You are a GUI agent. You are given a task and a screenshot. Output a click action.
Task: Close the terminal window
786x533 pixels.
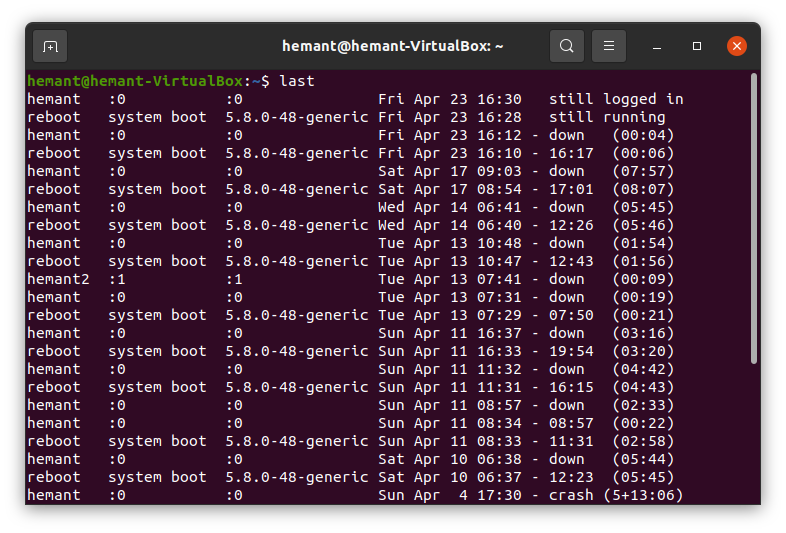pyautogui.click(x=736, y=46)
